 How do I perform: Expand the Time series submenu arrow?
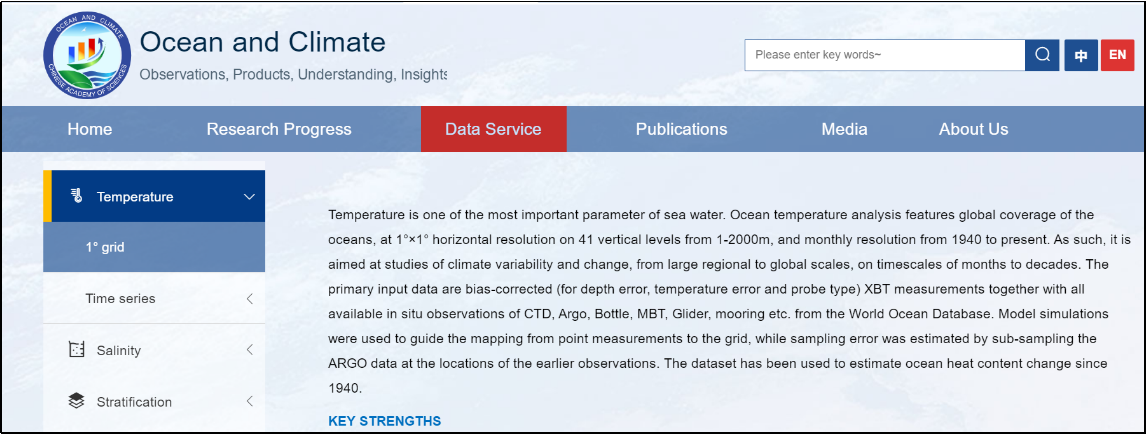click(x=249, y=298)
